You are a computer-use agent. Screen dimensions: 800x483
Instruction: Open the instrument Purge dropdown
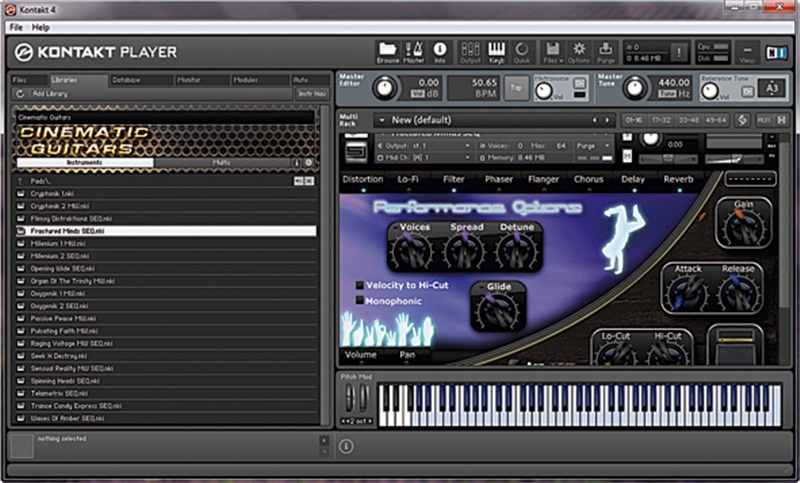pos(593,146)
